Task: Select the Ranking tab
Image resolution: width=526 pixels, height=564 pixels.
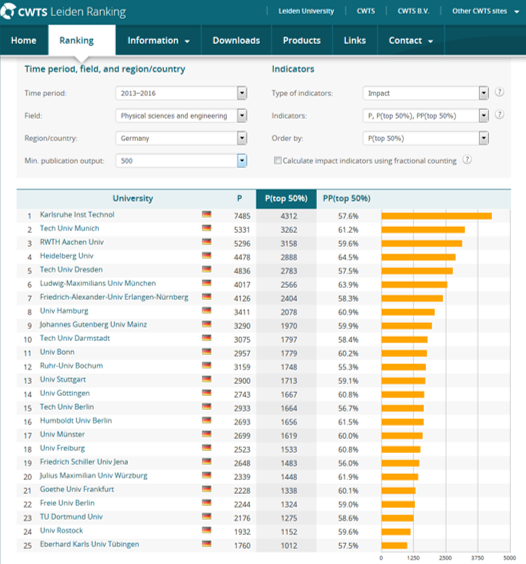Action: click(82, 40)
